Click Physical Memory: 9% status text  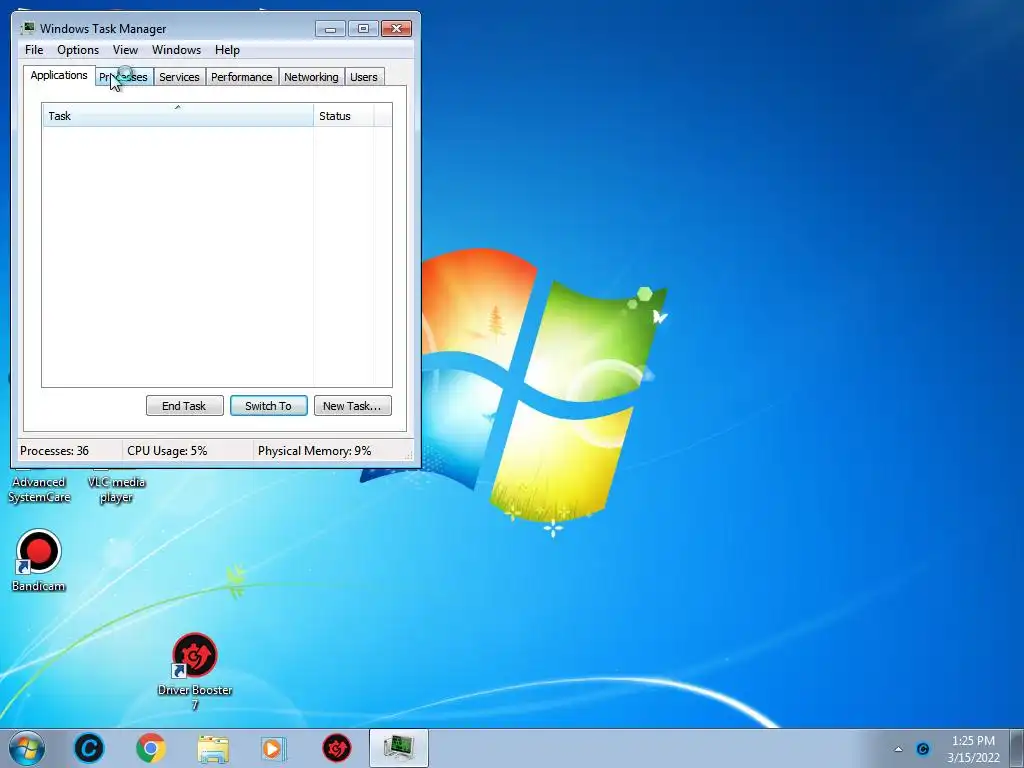coord(314,451)
